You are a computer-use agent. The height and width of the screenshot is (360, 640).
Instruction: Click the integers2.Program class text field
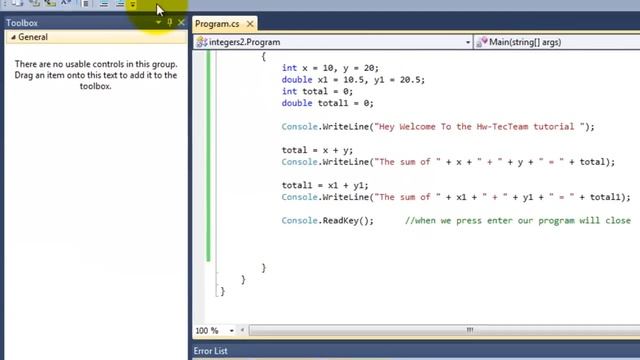[333, 42]
